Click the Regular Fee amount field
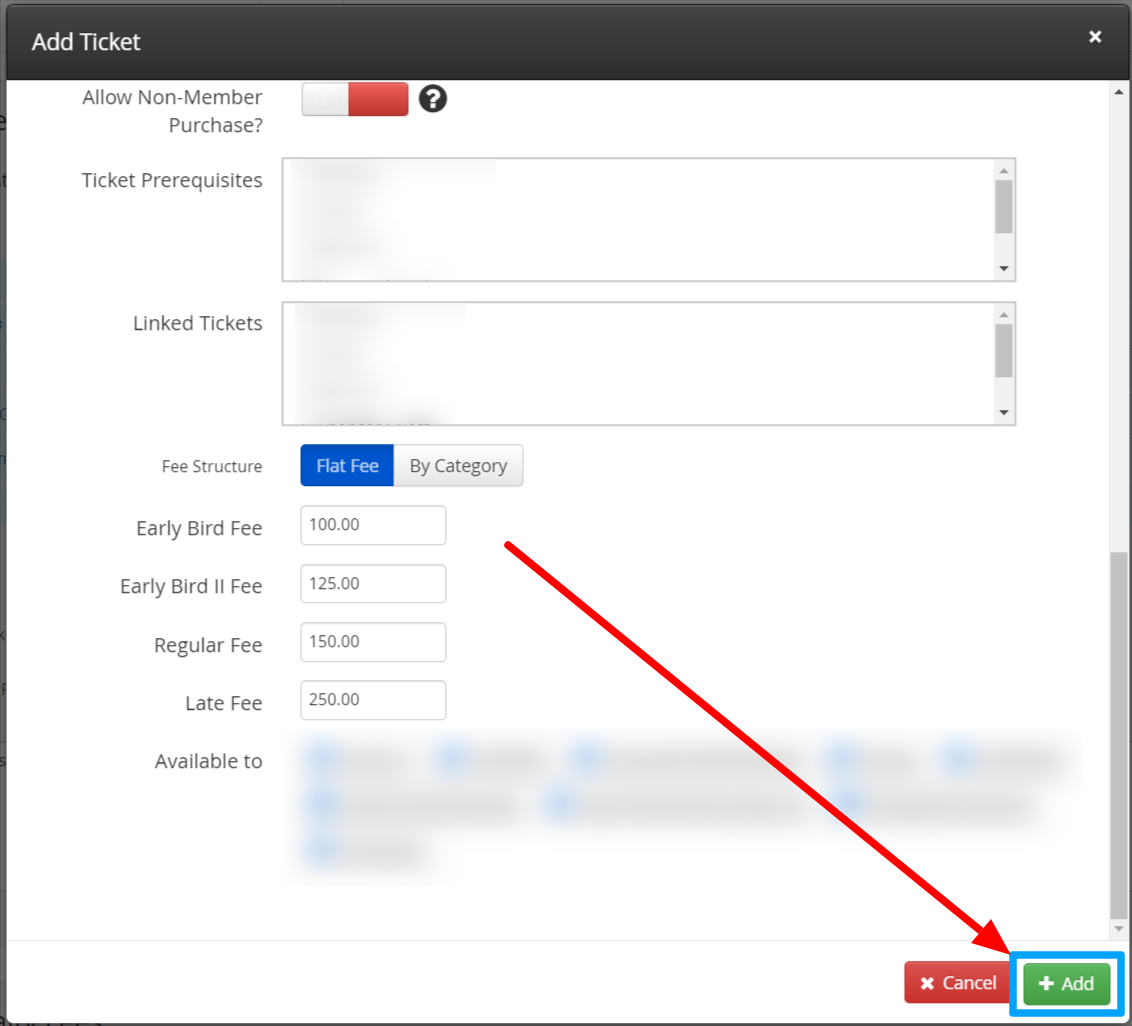This screenshot has height=1026, width=1132. [372, 642]
